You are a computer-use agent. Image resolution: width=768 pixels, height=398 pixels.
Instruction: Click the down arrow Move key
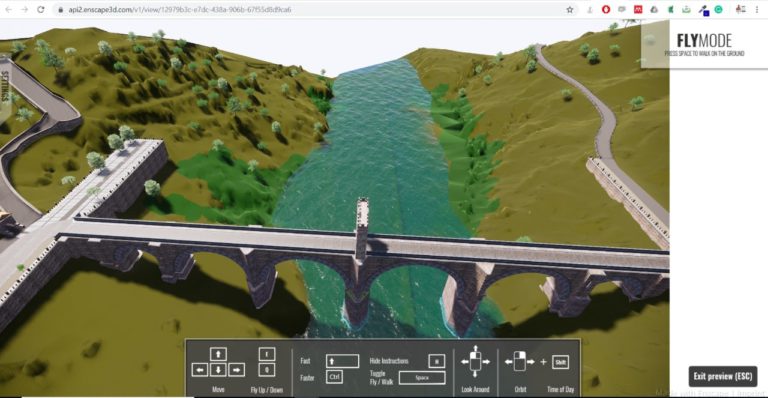(218, 370)
